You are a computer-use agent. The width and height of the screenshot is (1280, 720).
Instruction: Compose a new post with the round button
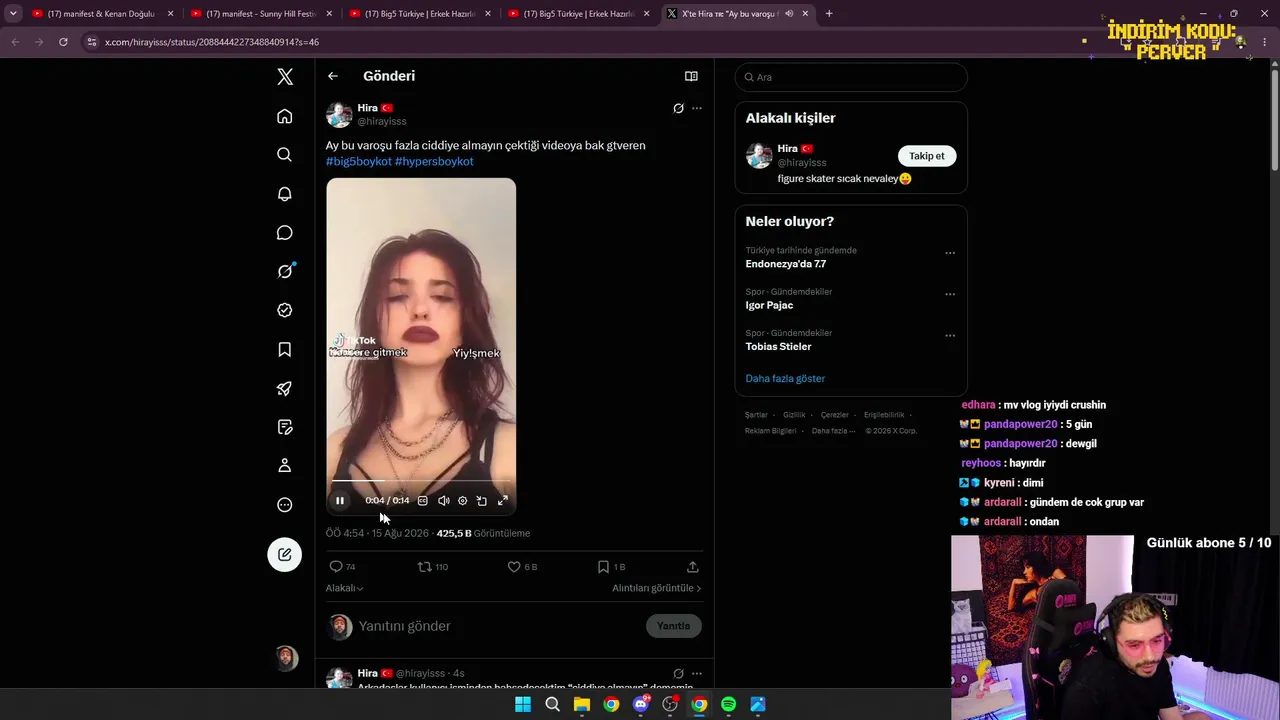pyautogui.click(x=285, y=555)
